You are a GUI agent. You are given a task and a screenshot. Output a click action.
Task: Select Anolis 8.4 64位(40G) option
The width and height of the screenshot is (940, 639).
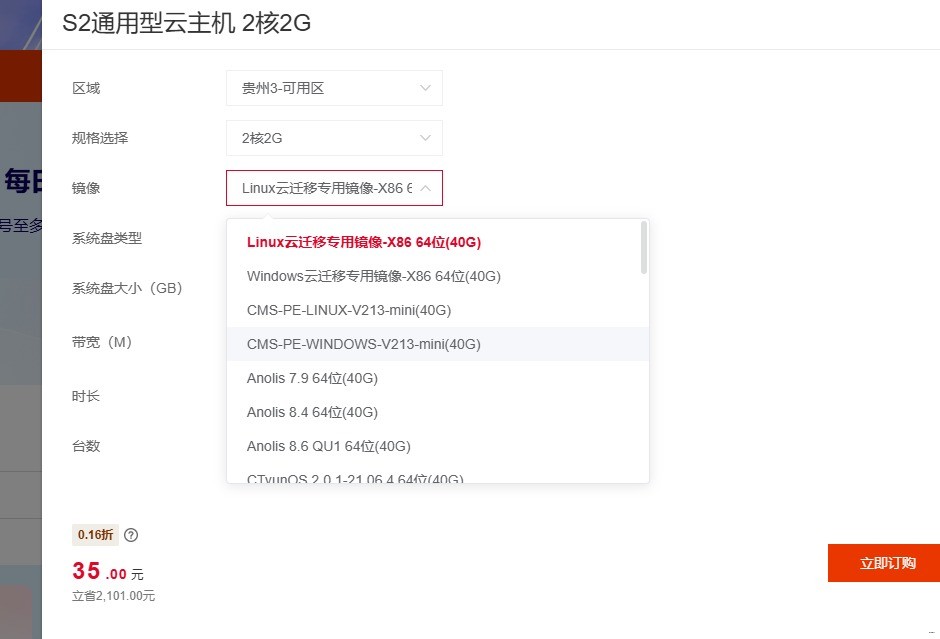[312, 412]
